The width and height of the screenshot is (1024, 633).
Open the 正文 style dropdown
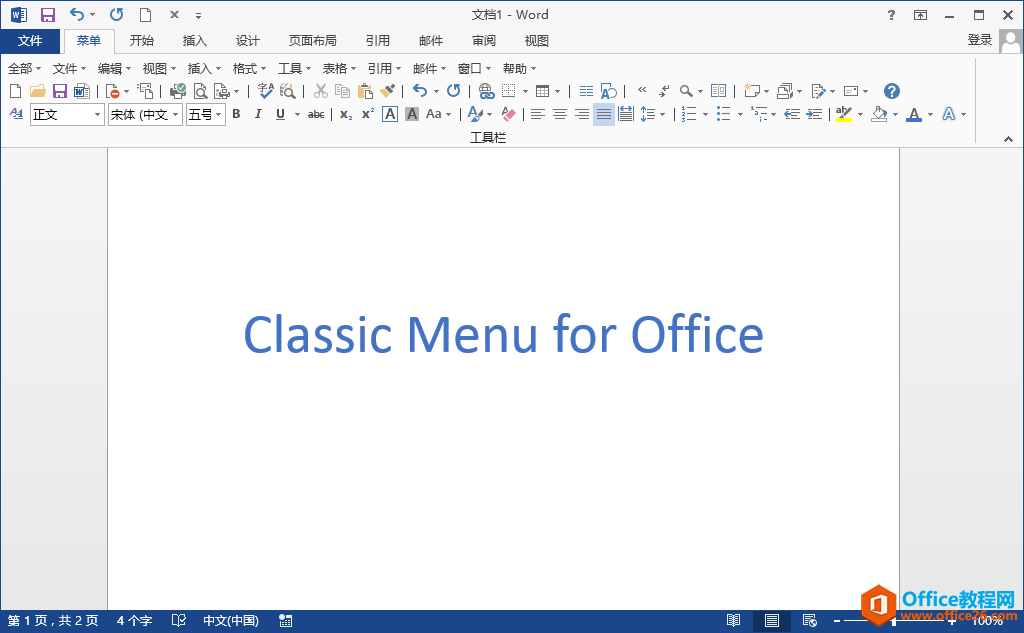[x=97, y=115]
